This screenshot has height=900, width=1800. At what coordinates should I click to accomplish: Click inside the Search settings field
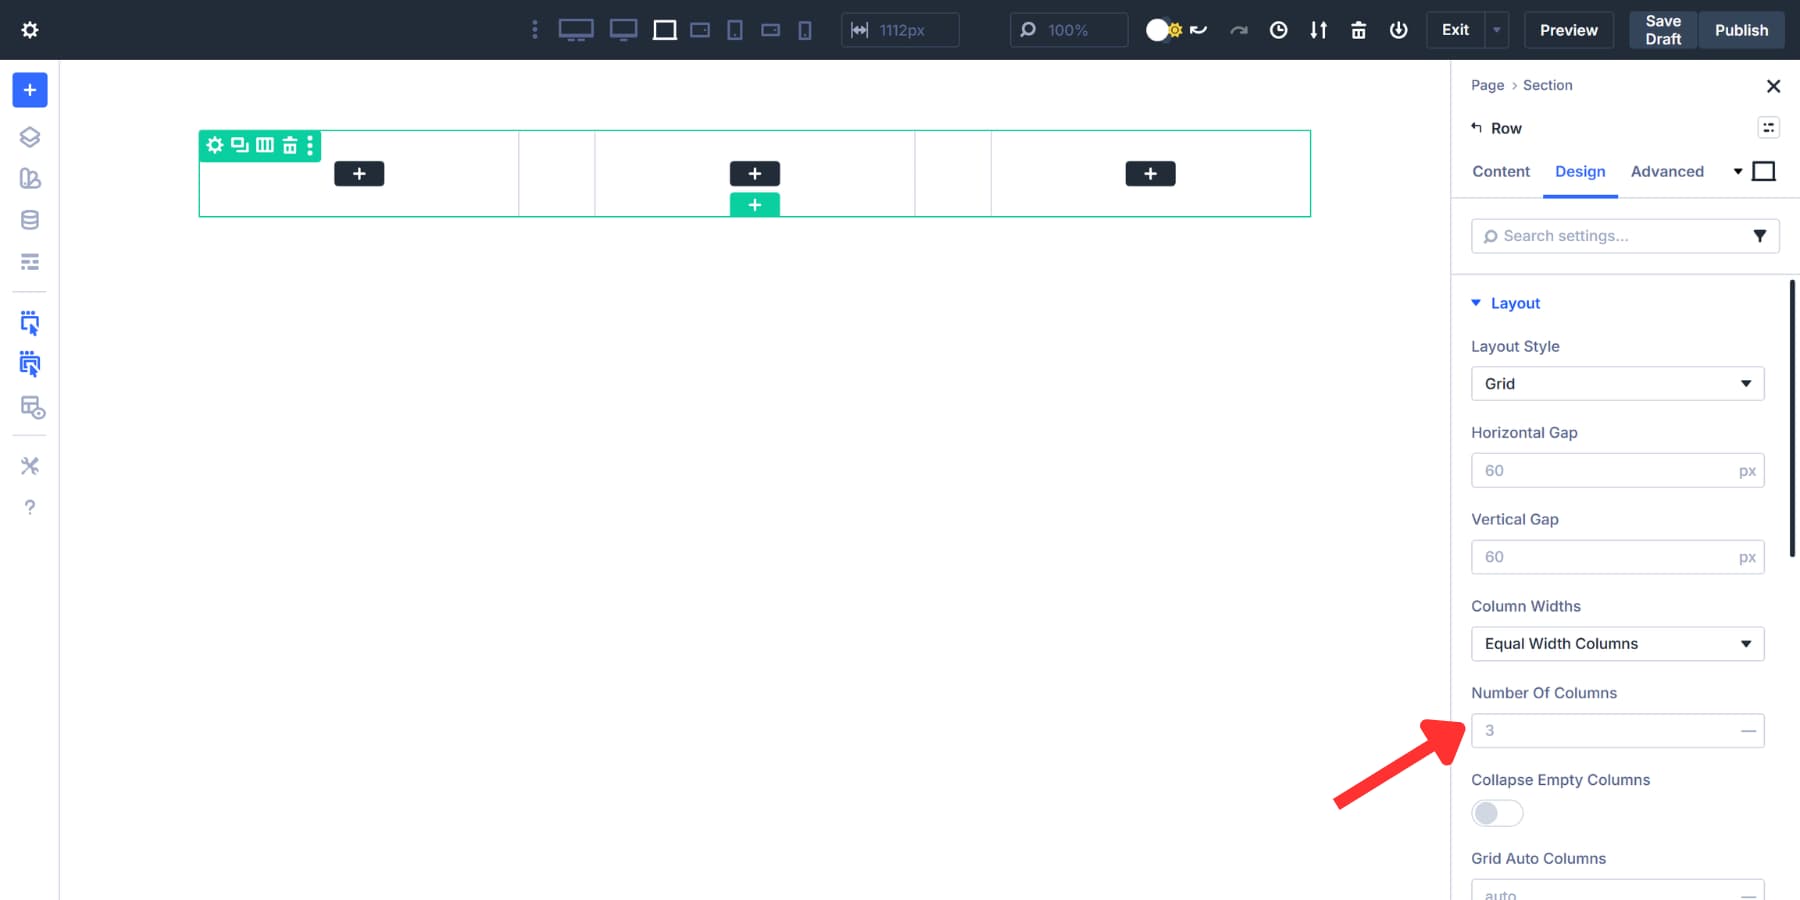point(1600,236)
